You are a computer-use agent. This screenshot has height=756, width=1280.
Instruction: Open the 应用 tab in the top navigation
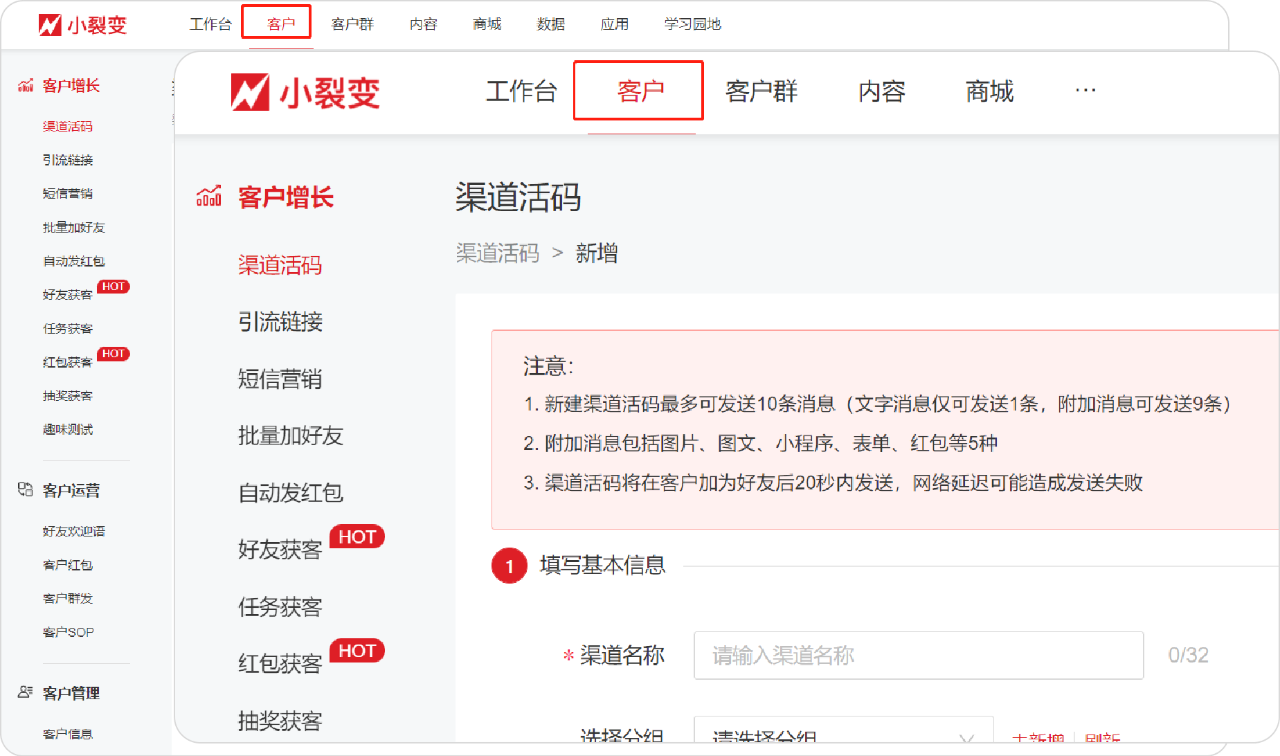coord(614,24)
